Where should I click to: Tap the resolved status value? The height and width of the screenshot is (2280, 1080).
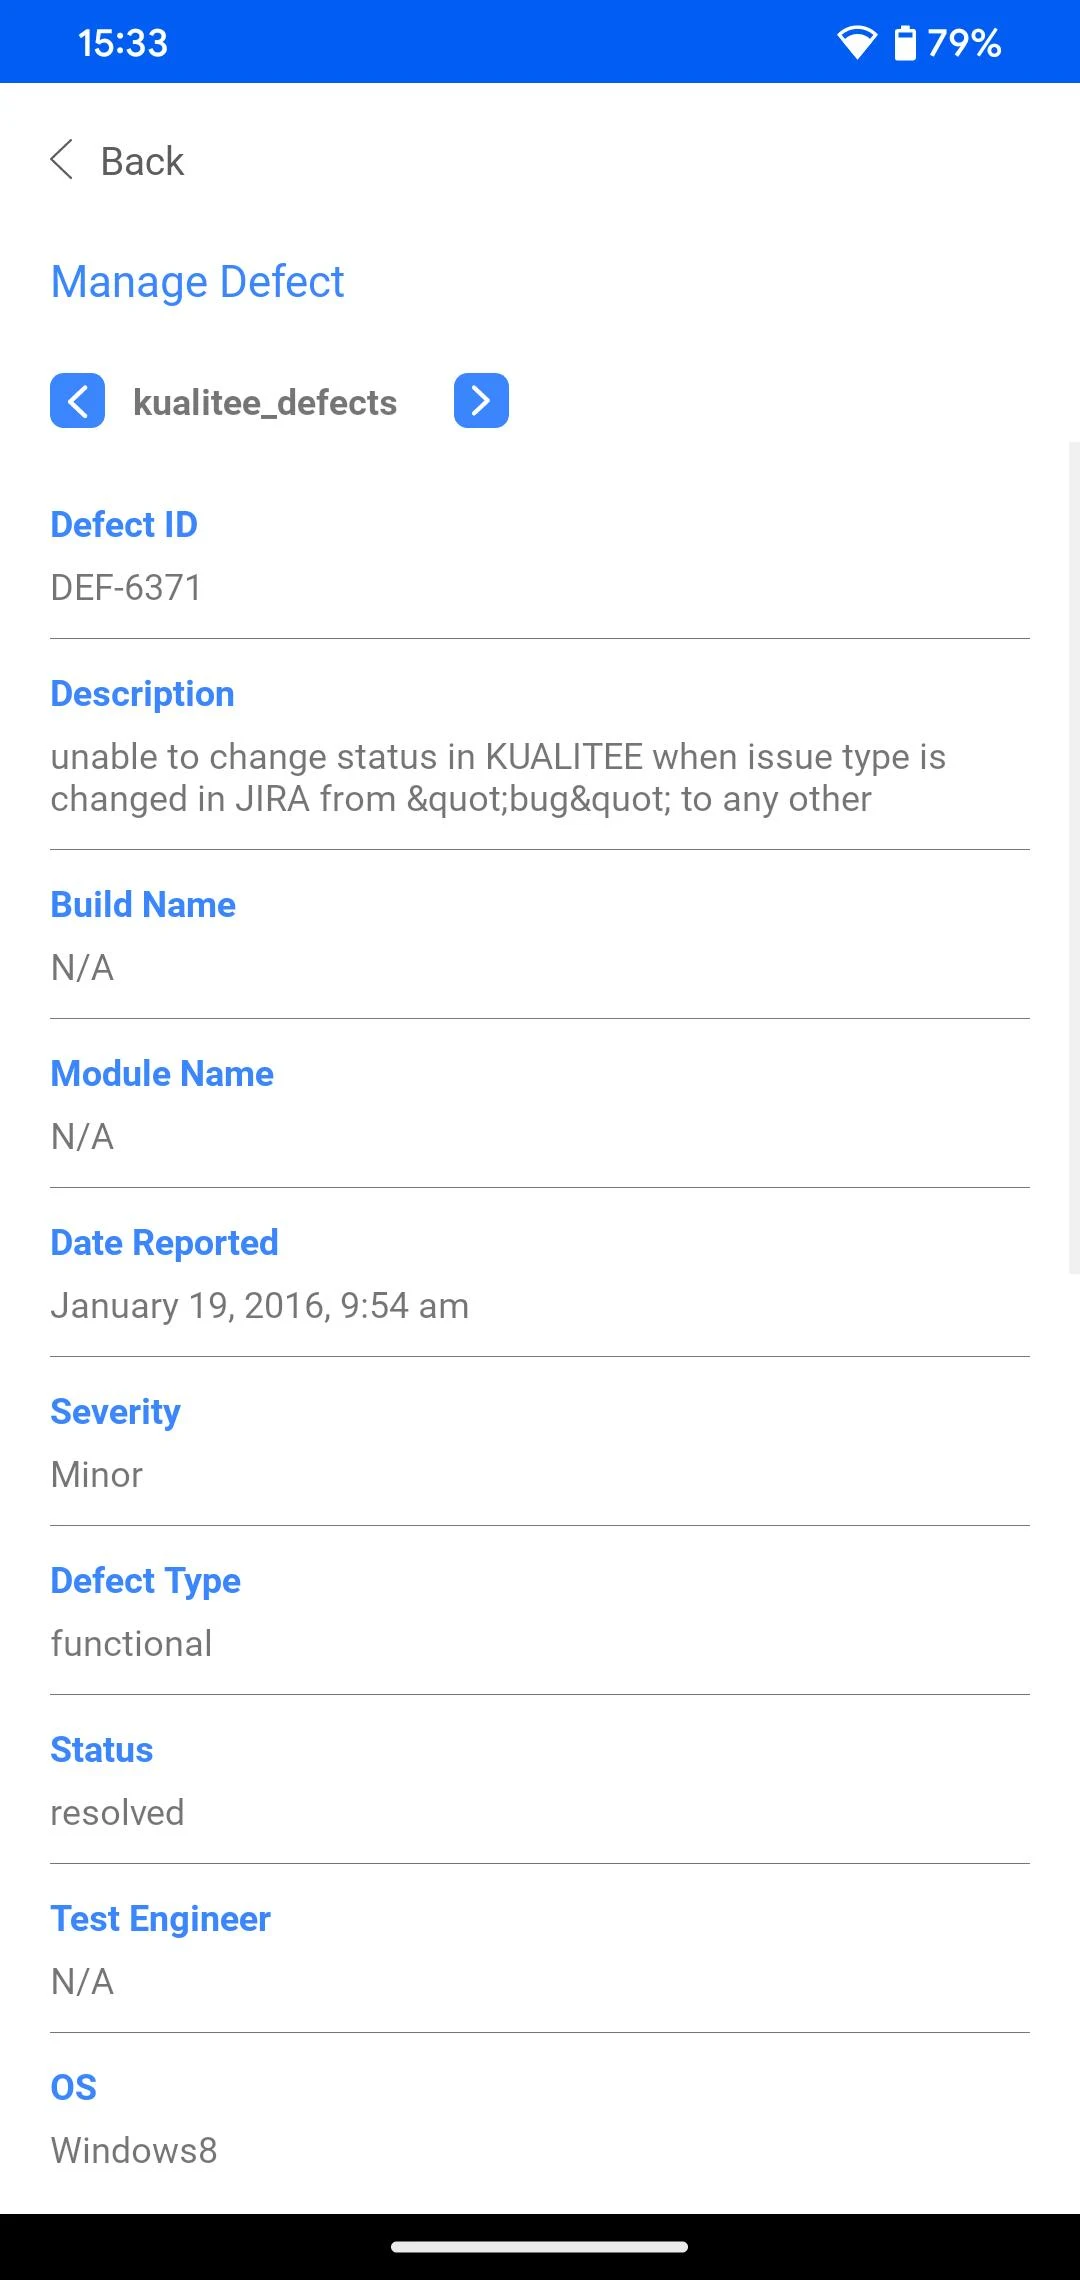[x=117, y=1813]
